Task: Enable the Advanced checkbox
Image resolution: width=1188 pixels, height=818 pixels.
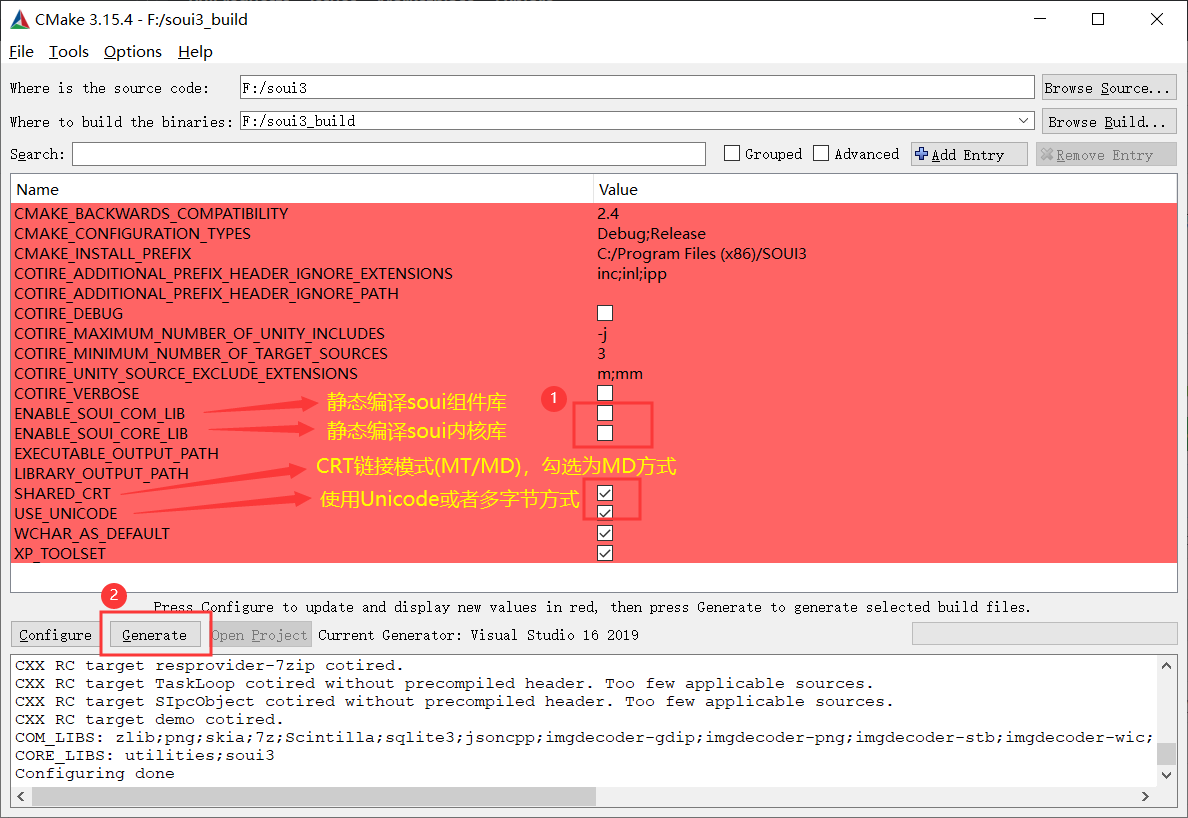Action: click(x=821, y=154)
